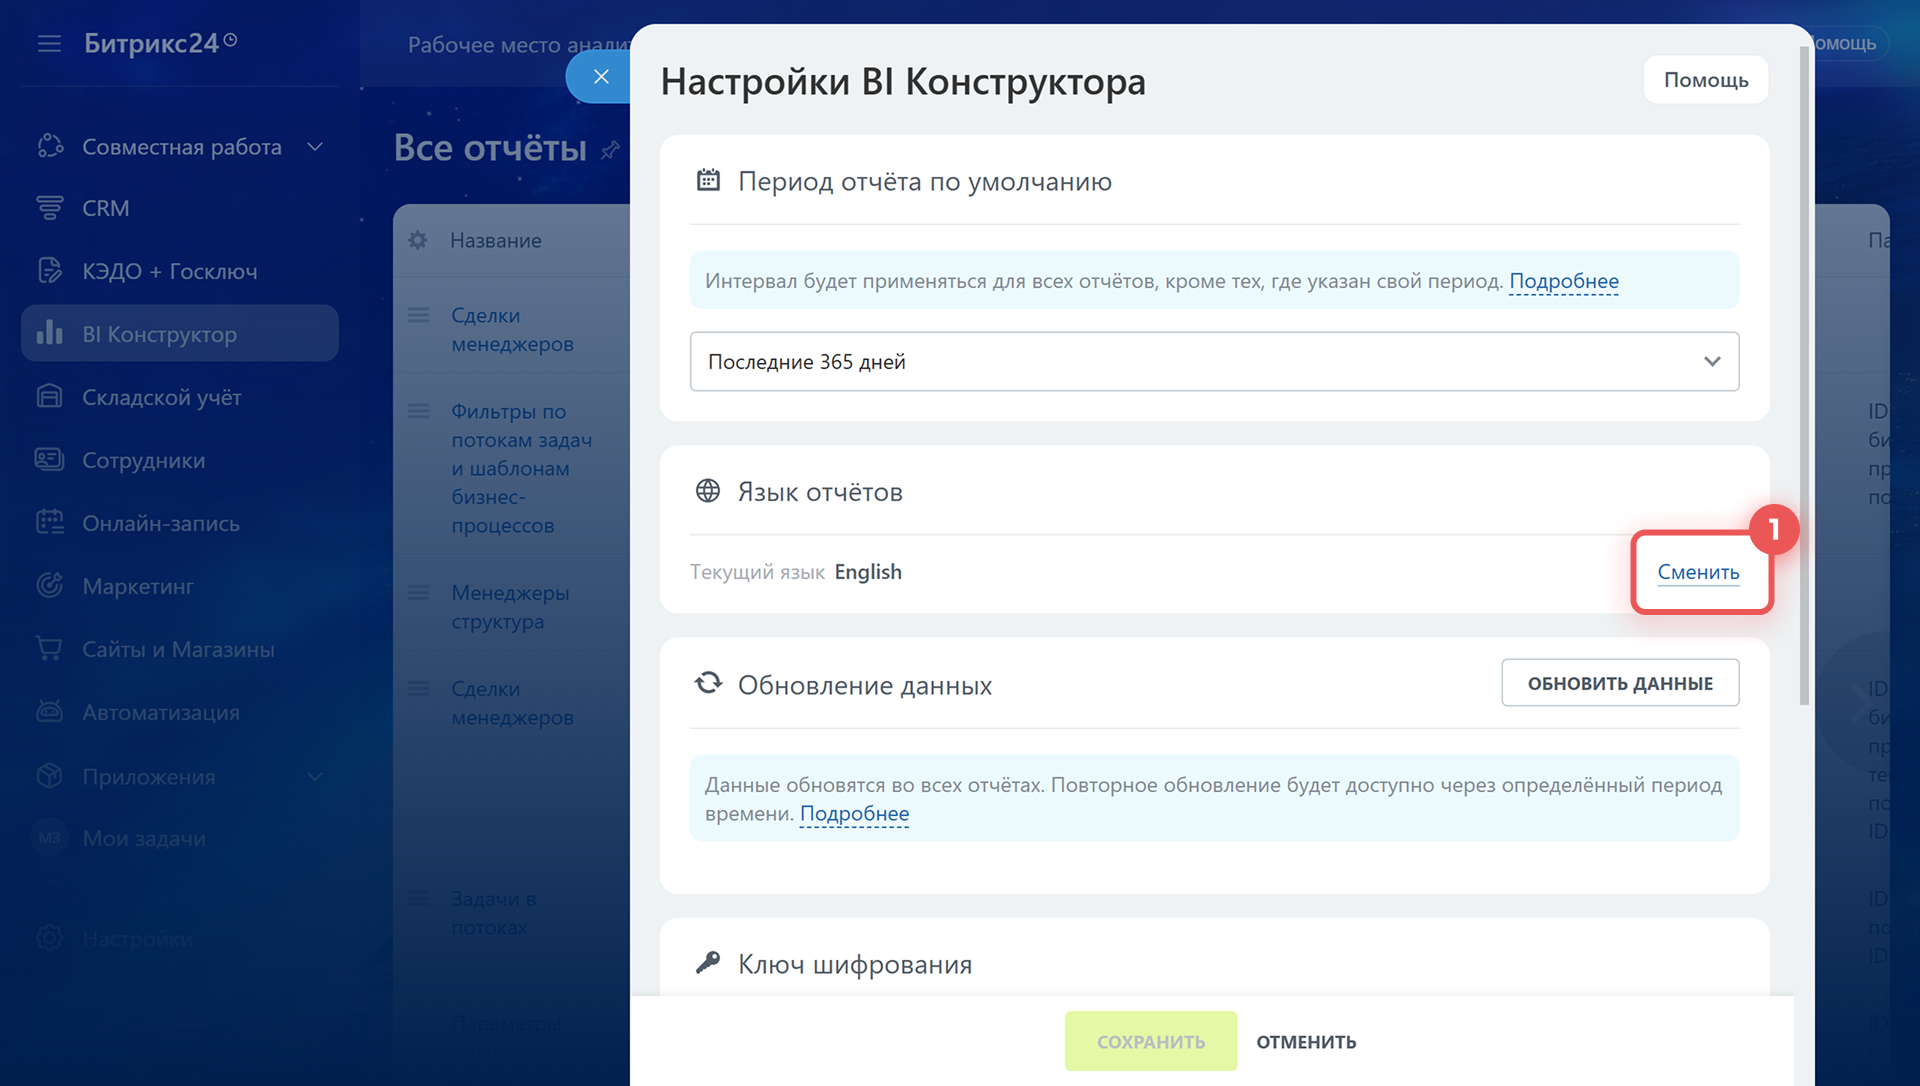Click the refresh icon beside Обновление данных

(708, 684)
